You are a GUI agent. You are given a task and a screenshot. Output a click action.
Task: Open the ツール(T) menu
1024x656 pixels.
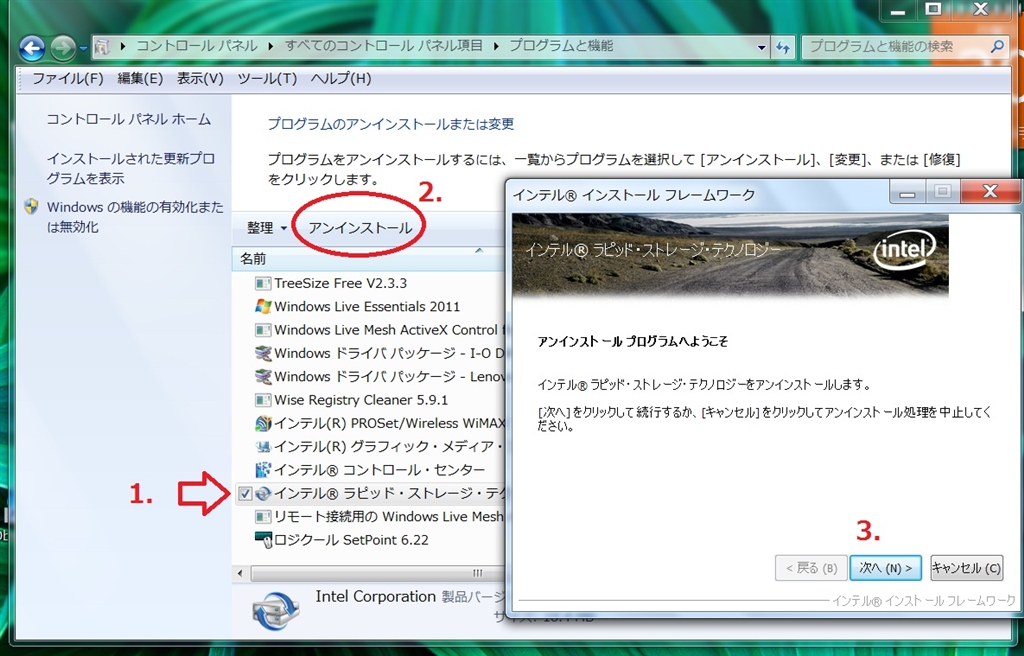coord(267,78)
